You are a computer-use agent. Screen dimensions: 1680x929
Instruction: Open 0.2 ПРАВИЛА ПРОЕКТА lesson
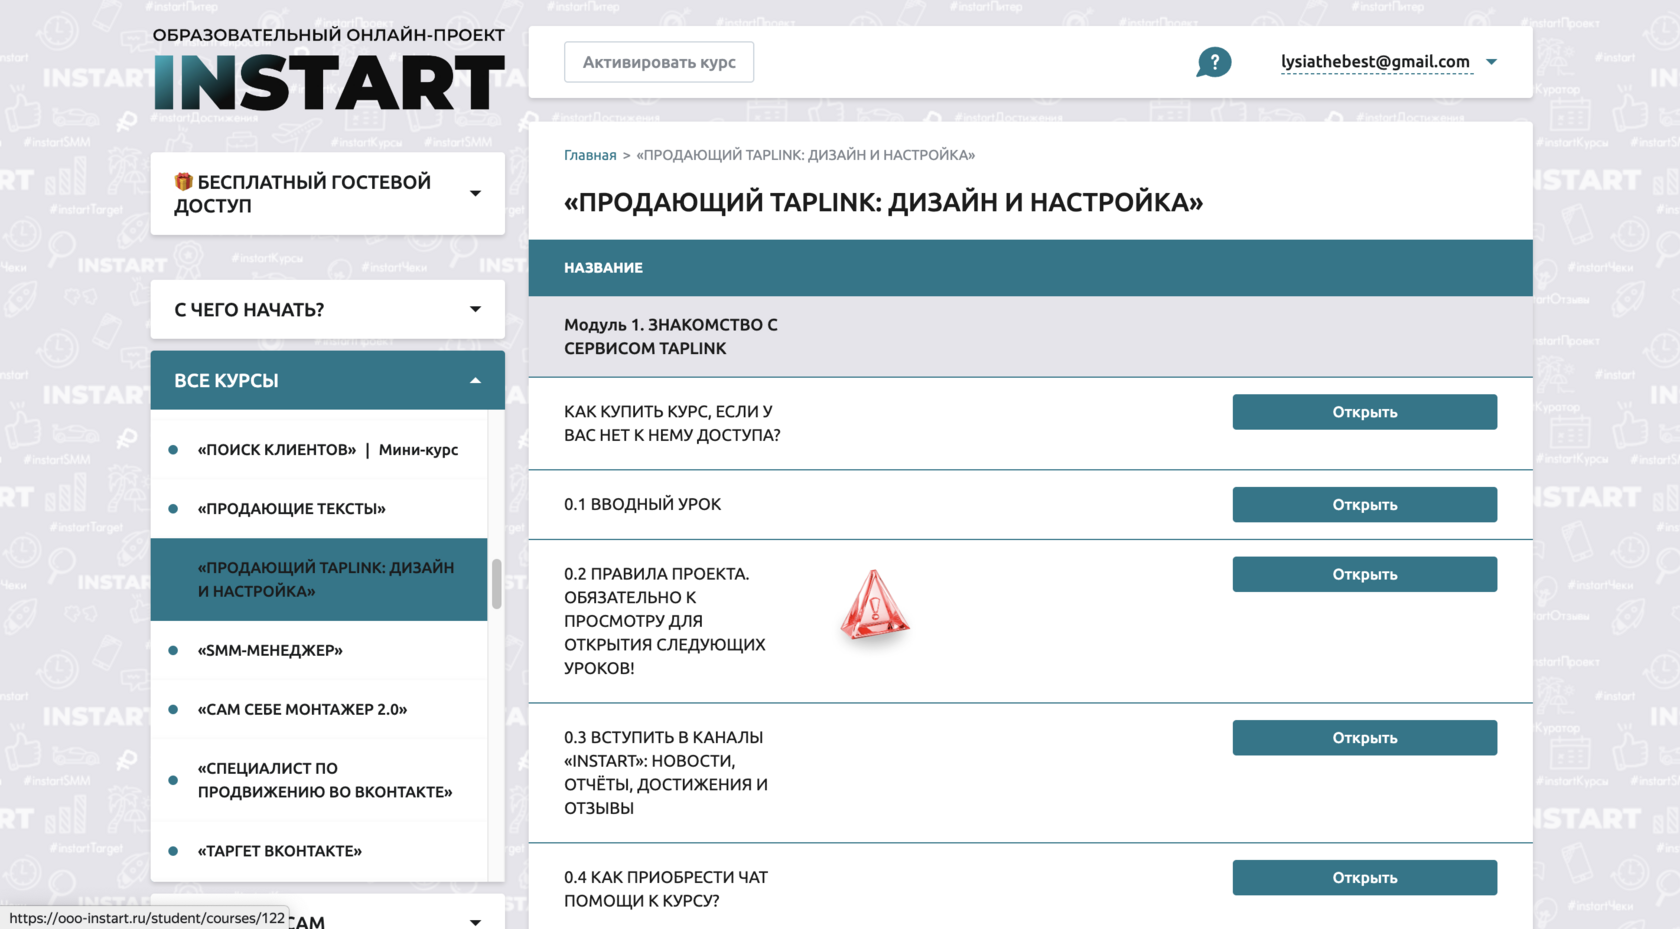click(1364, 574)
